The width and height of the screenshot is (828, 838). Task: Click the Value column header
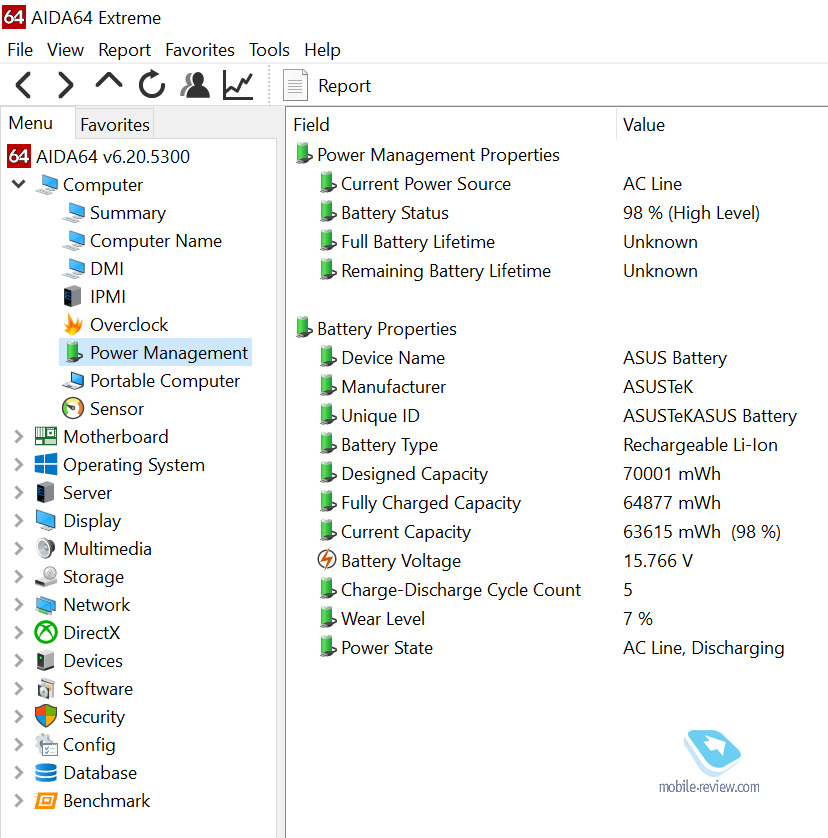point(644,125)
